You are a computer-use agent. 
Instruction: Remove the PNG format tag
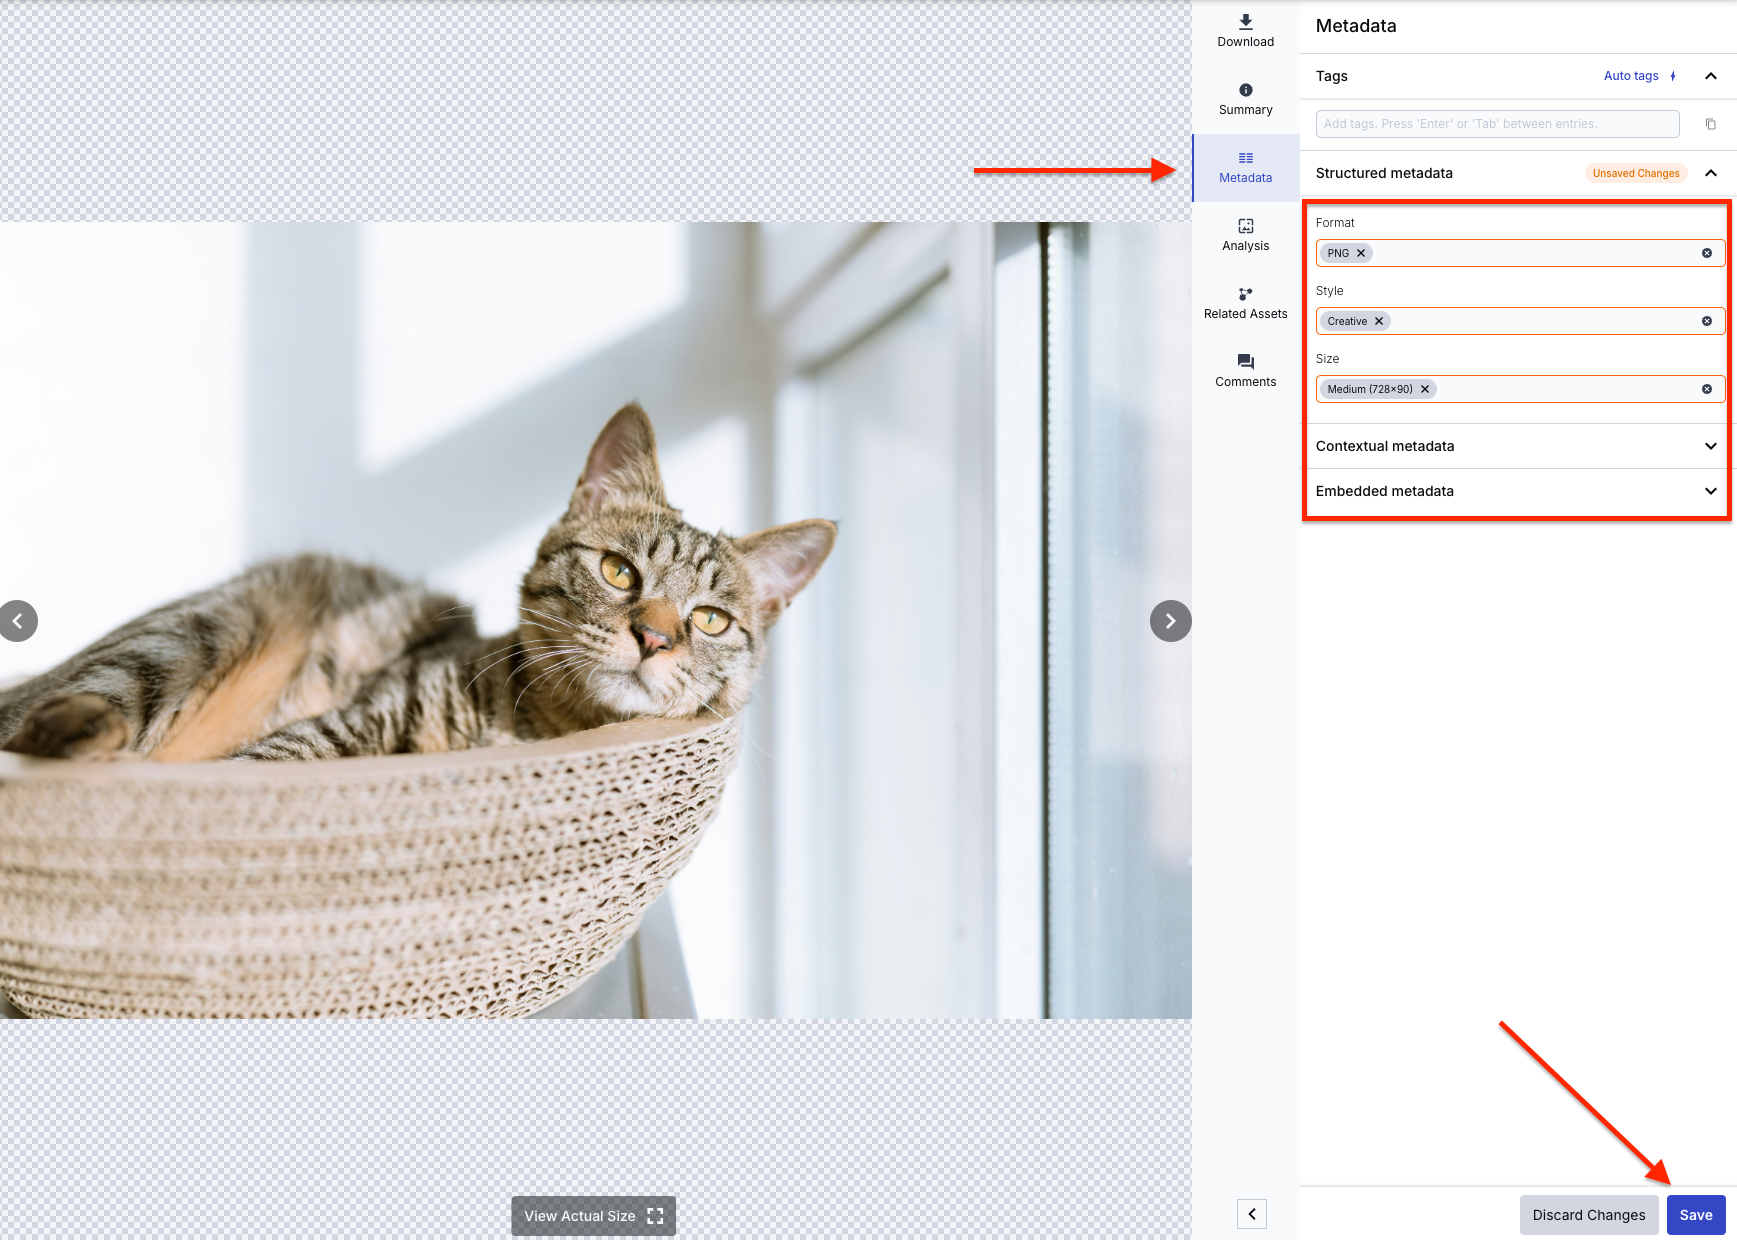[x=1361, y=253]
